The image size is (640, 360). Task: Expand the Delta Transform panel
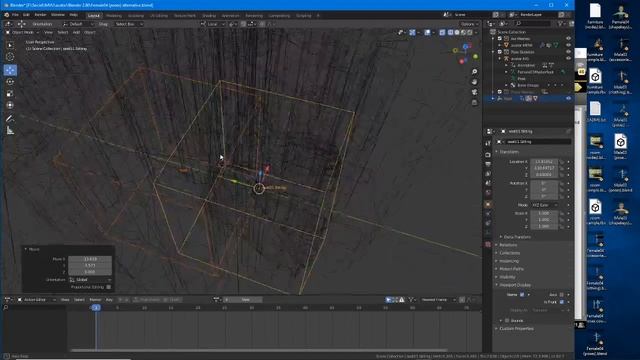[517, 237]
